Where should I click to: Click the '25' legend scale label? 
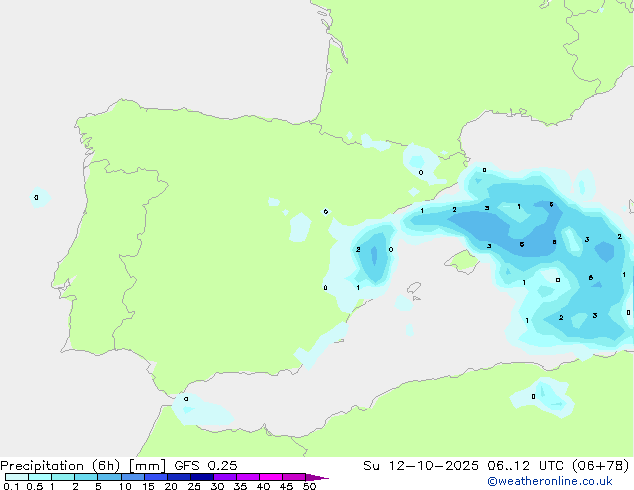click(x=194, y=486)
